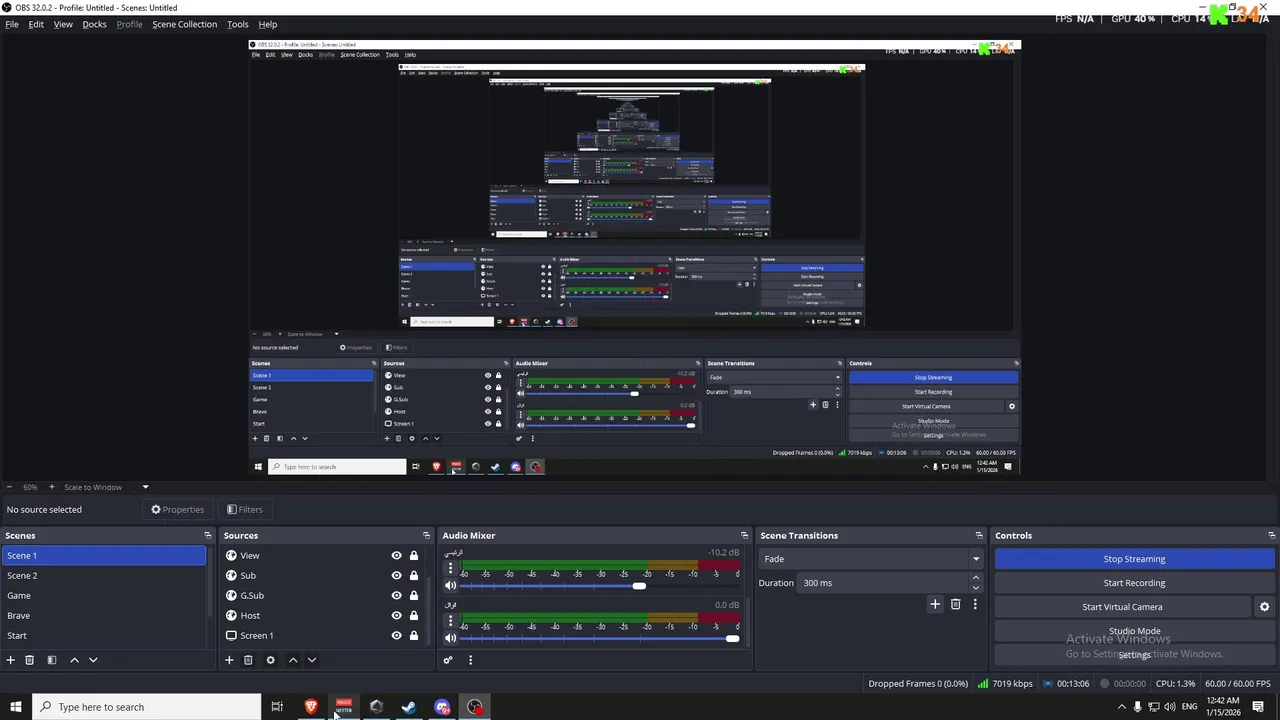Zoom in the preview with the plus icon
This screenshot has width=1280, height=720.
pyautogui.click(x=54, y=487)
